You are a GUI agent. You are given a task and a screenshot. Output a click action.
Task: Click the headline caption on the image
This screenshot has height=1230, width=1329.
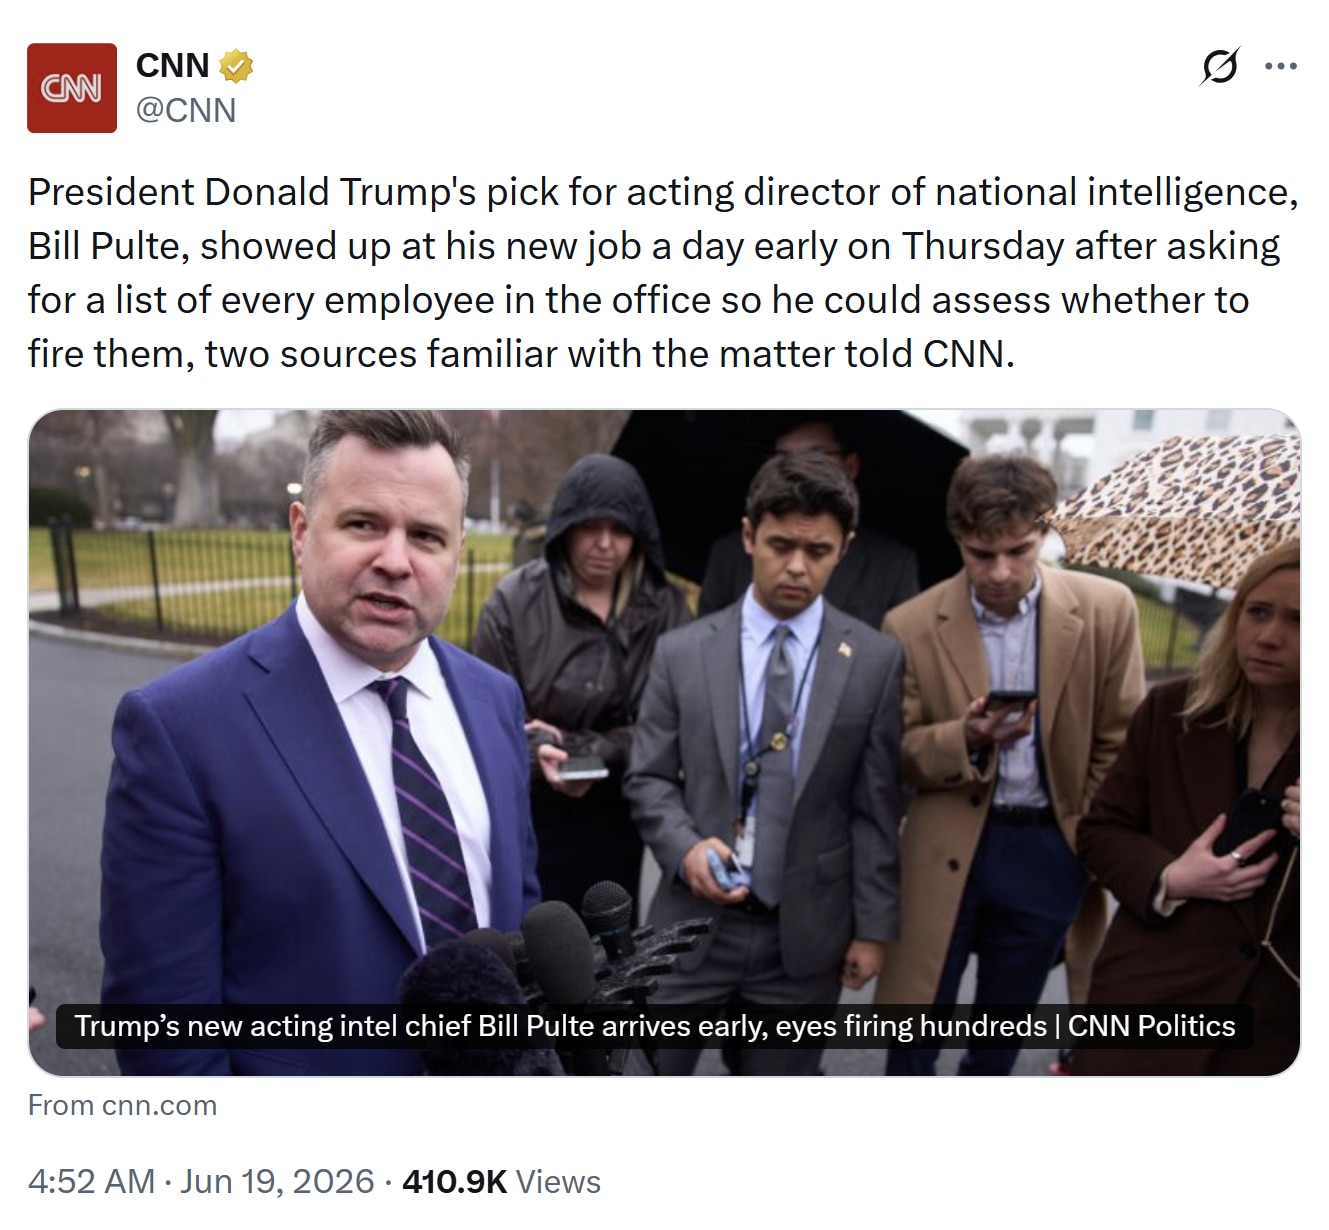point(654,1026)
